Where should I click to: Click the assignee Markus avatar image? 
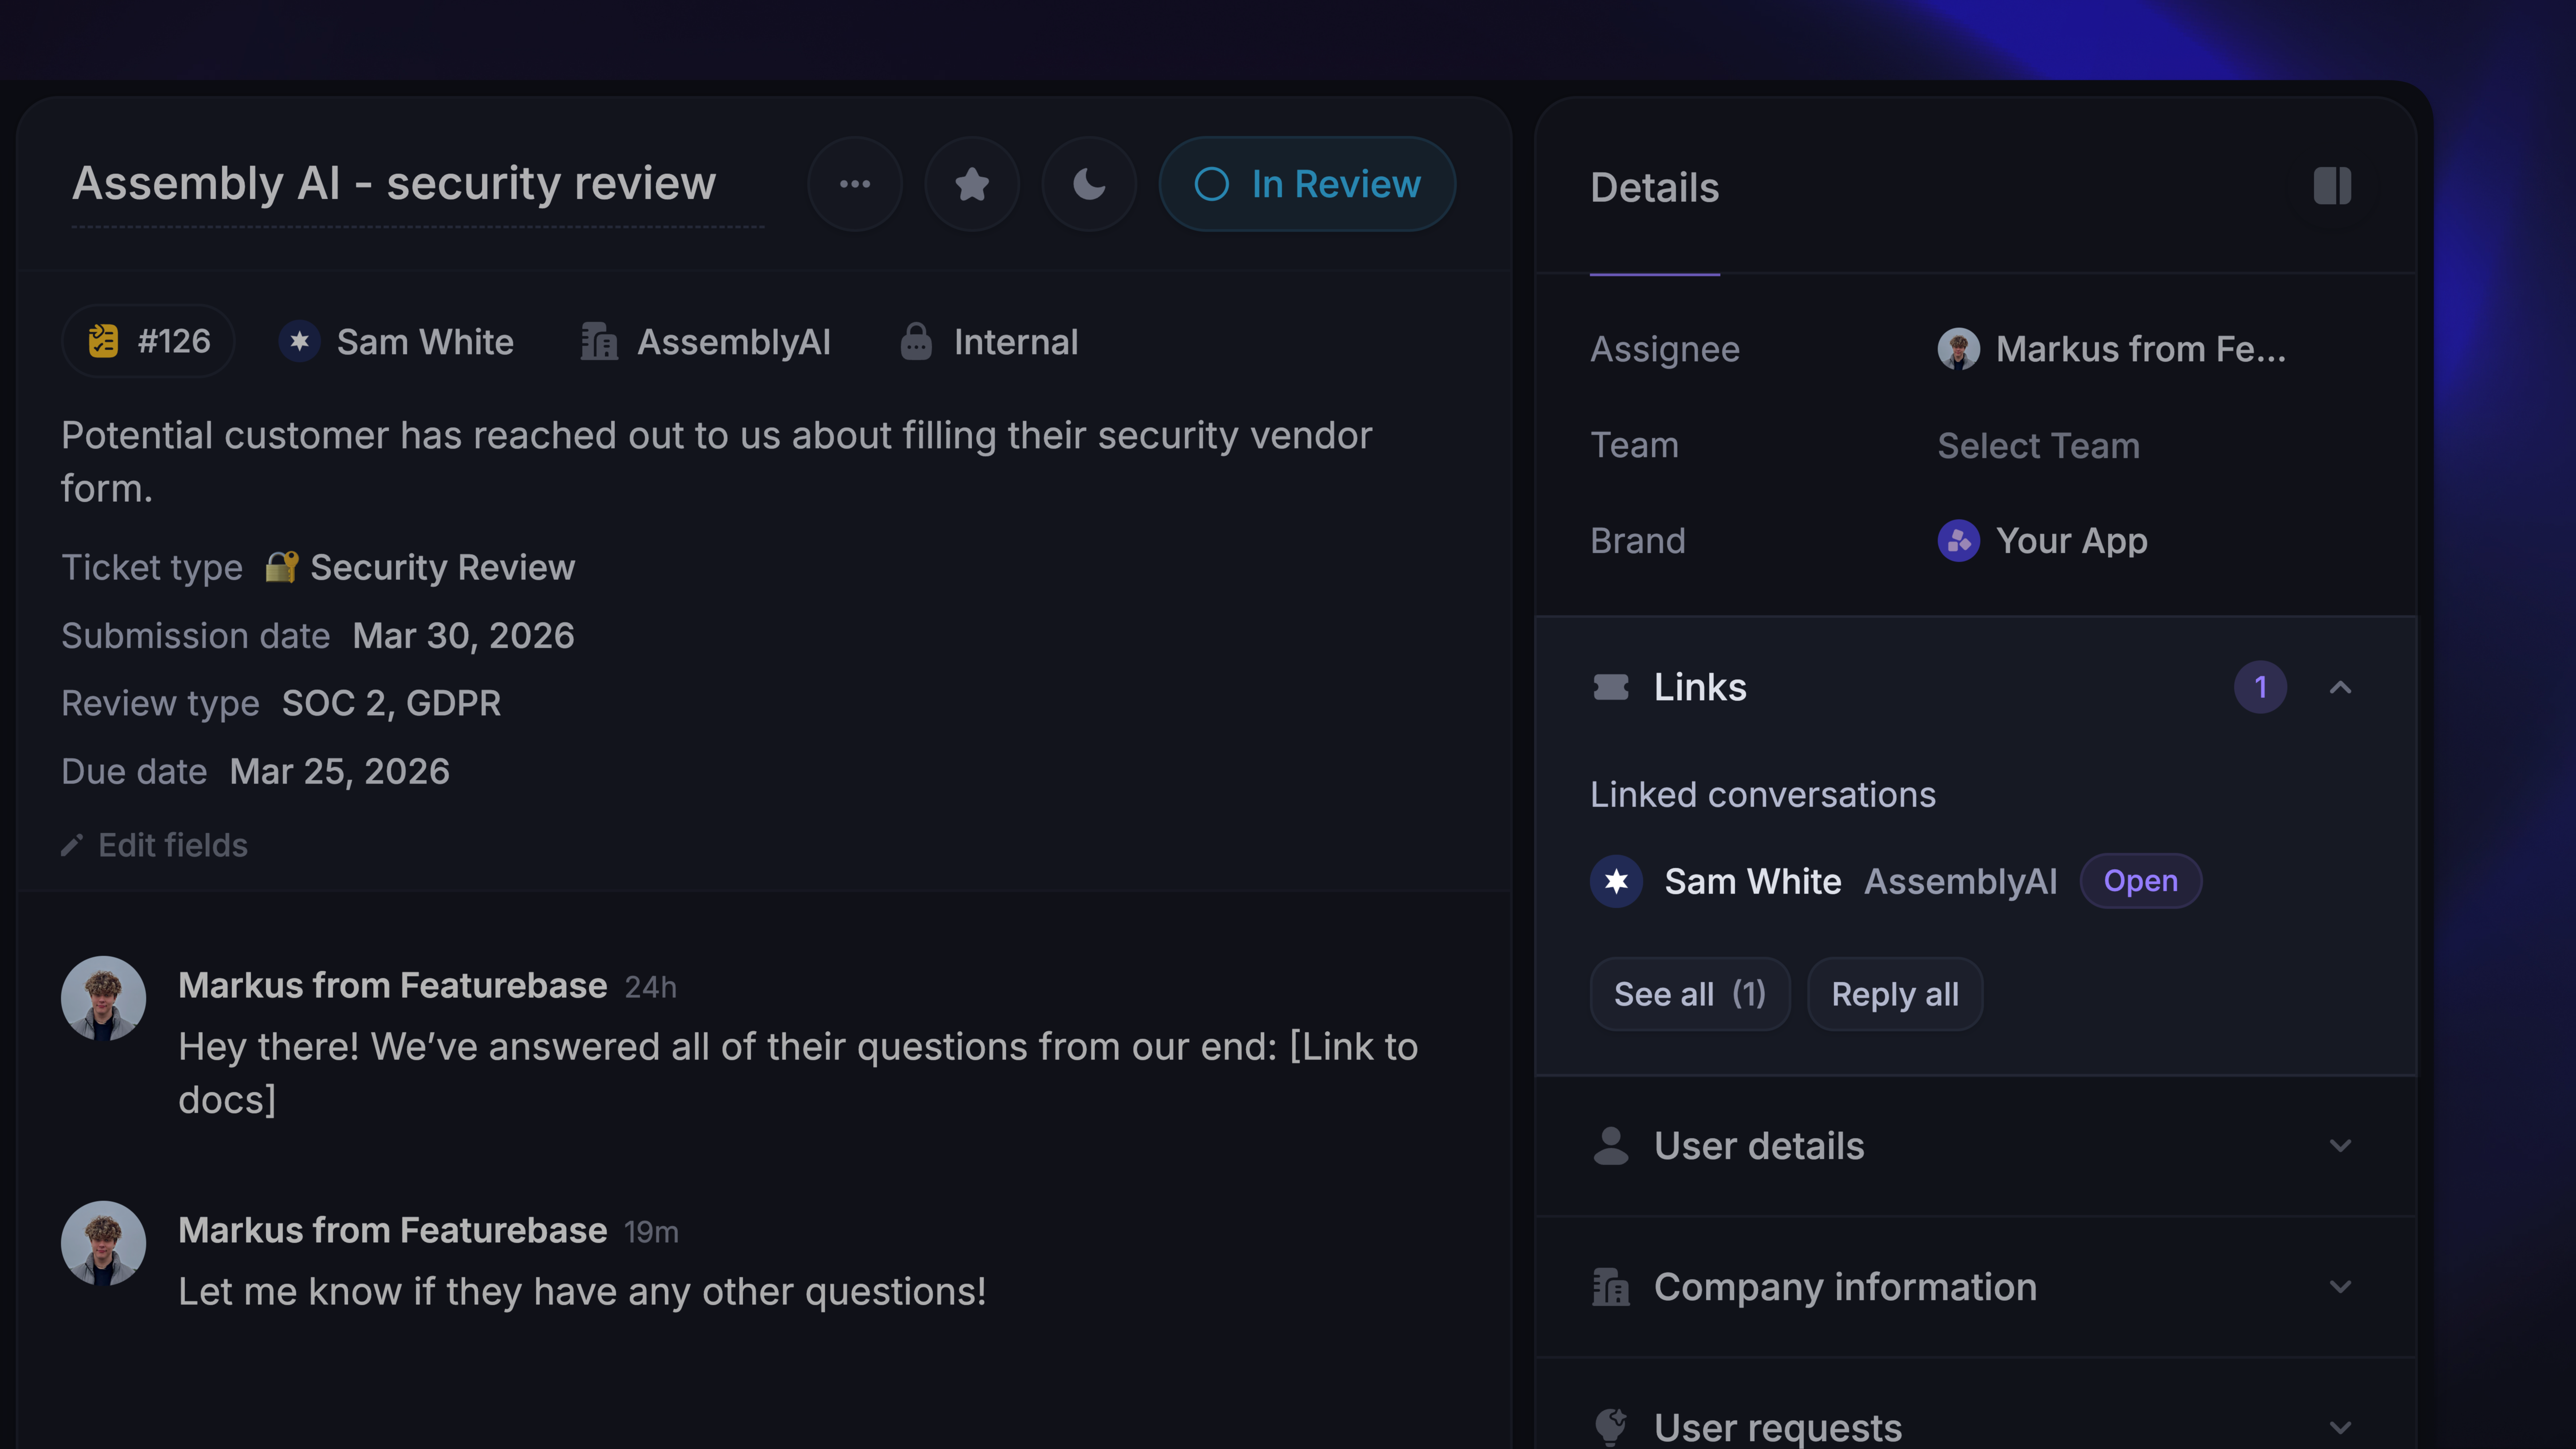point(1958,349)
